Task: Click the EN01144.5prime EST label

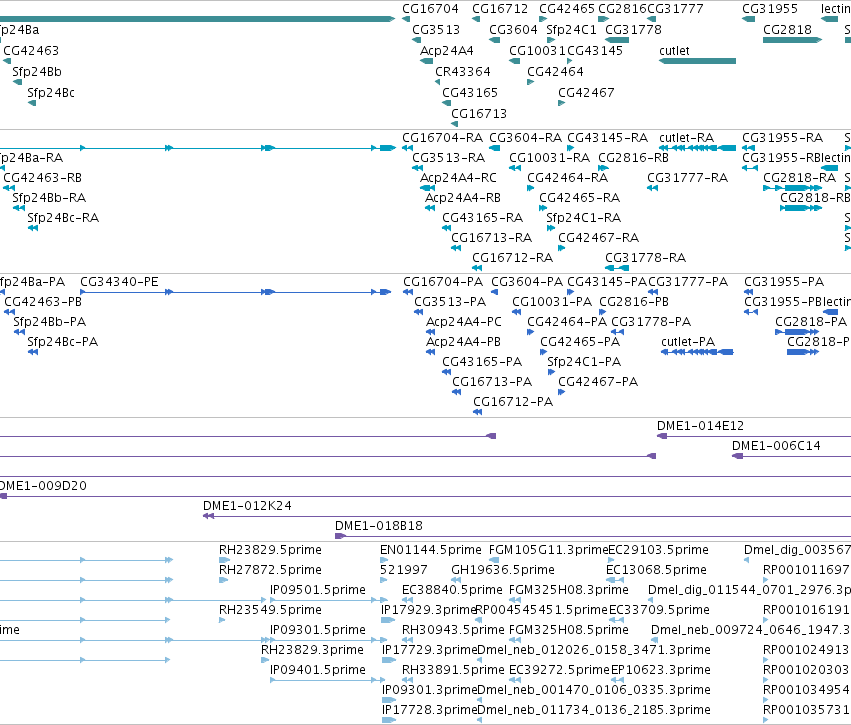Action: pos(430,550)
